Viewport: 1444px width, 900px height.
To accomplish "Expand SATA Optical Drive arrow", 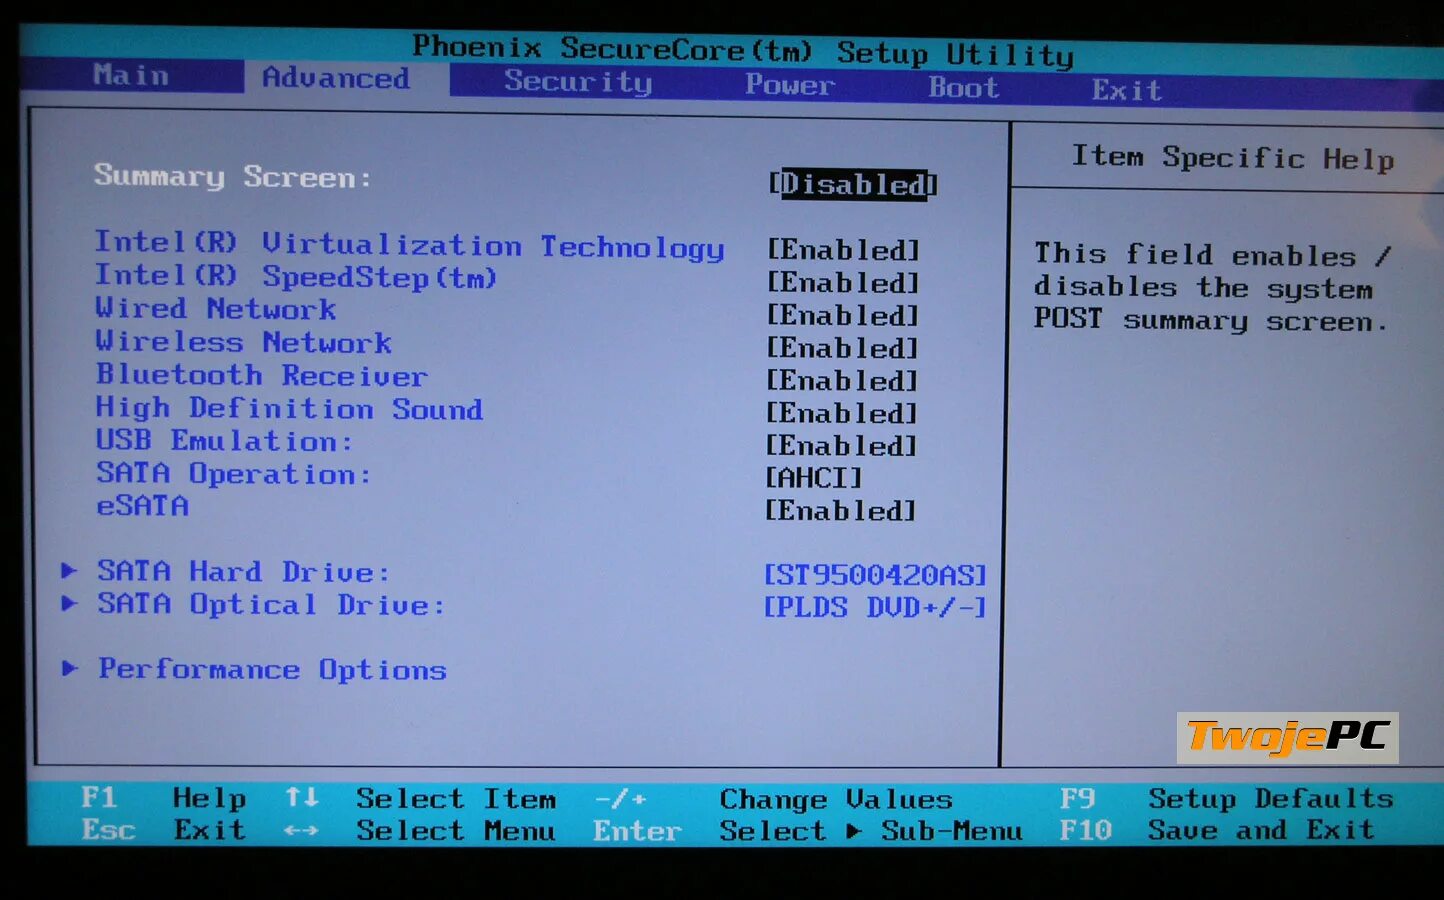I will (x=69, y=603).
